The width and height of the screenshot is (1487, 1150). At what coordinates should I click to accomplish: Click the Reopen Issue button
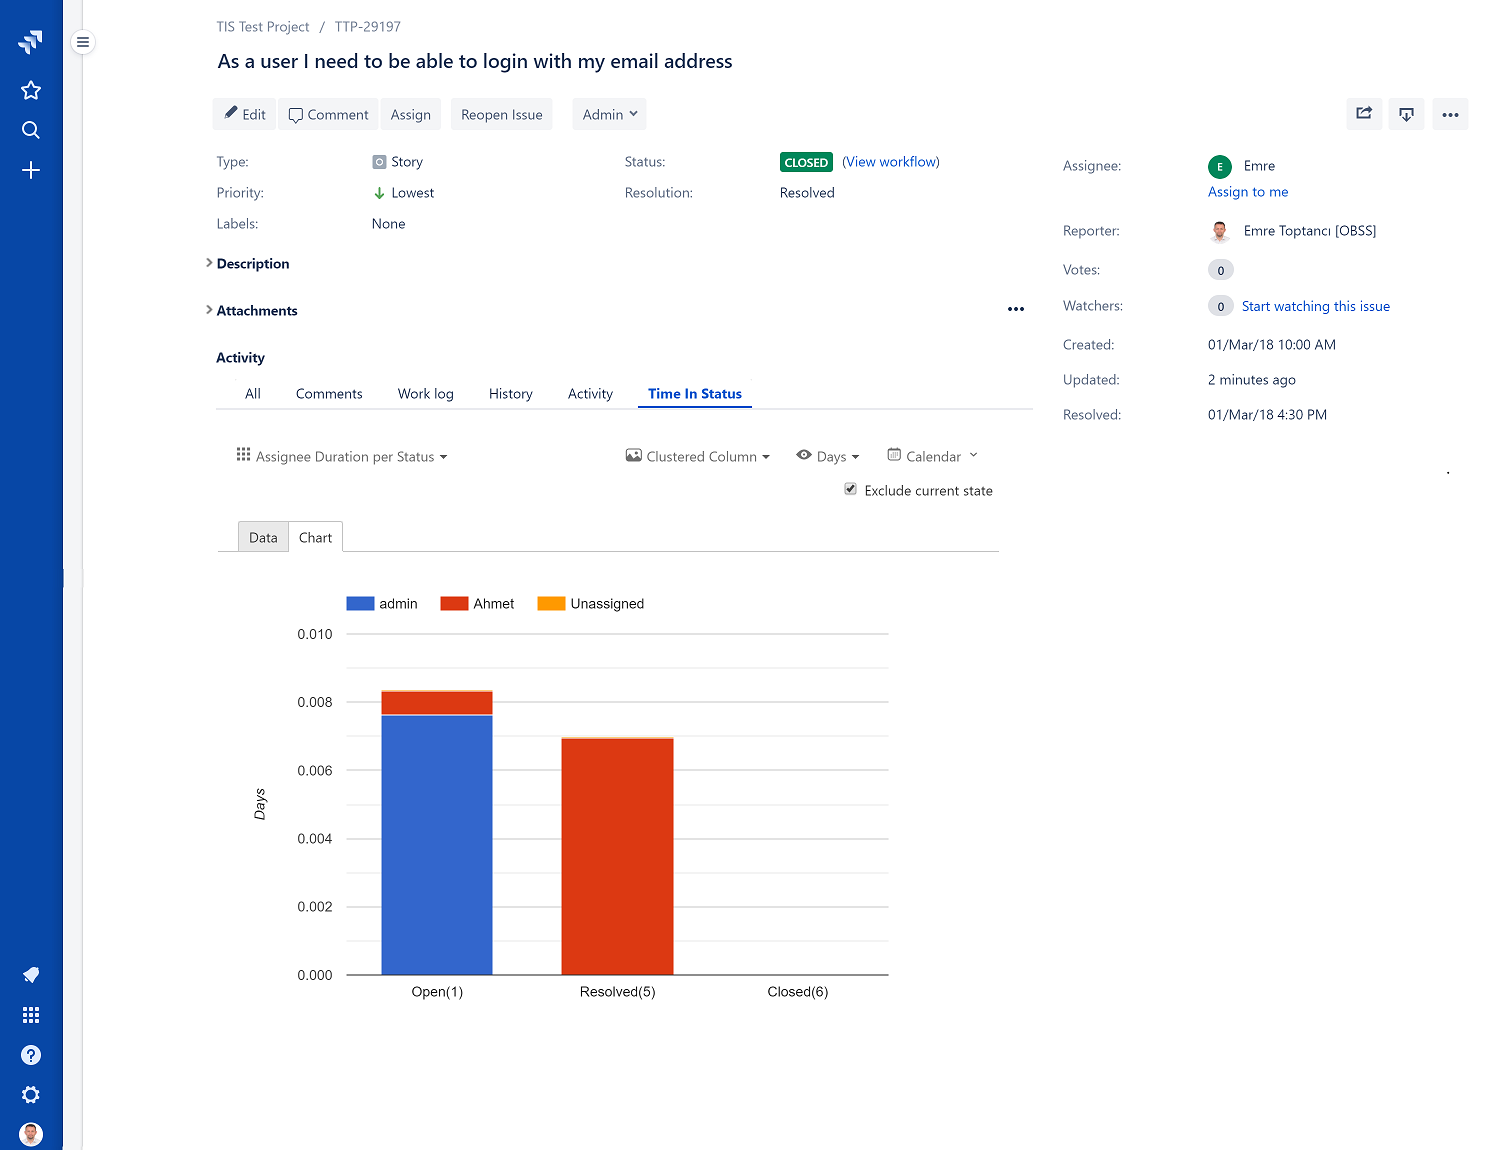(x=501, y=113)
